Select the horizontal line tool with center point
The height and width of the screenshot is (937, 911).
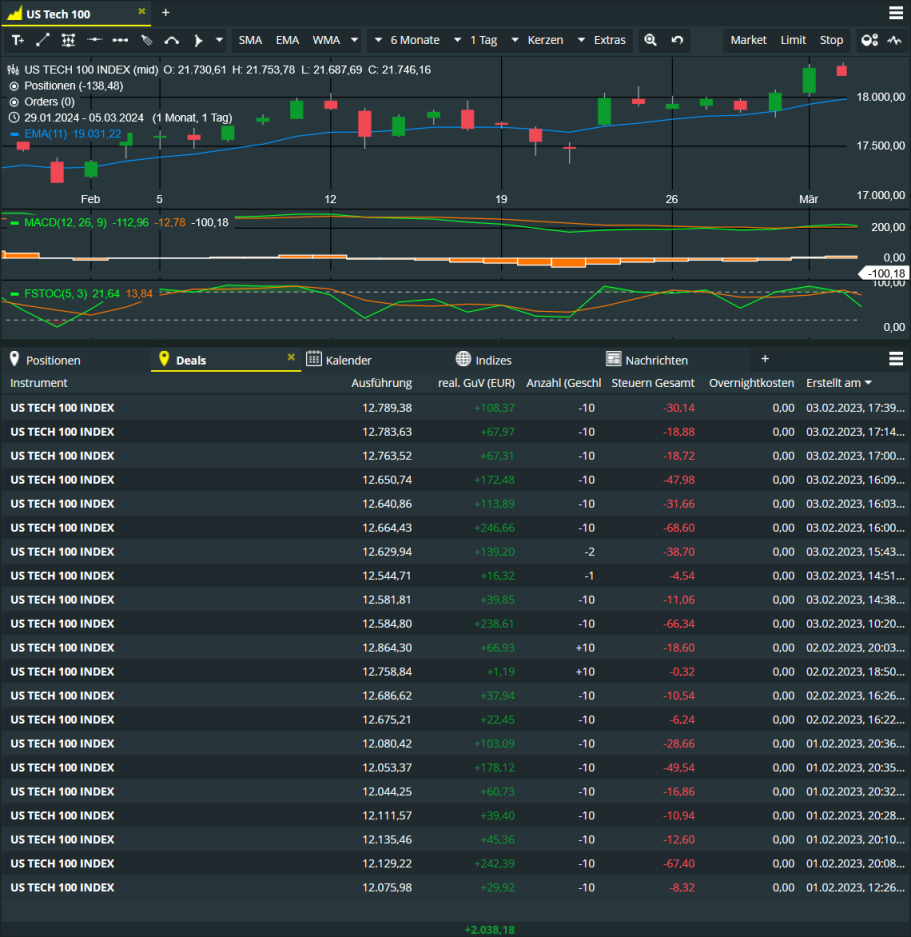tap(94, 40)
